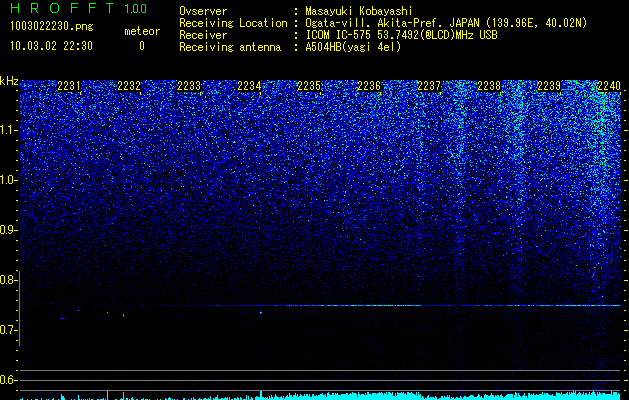Click time marker 2237
This screenshot has height=400, width=629.
[429, 86]
